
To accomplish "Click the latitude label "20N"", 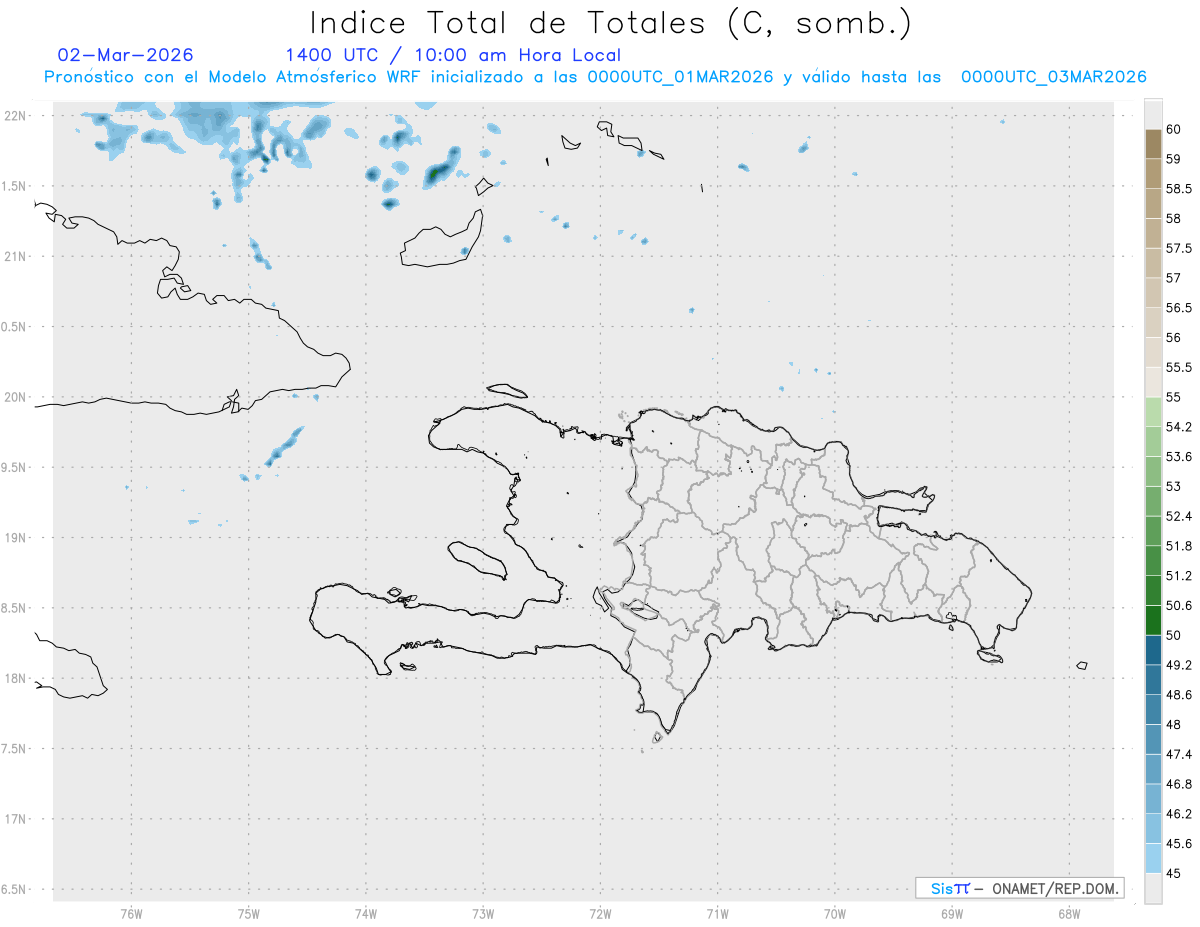I will pos(15,397).
